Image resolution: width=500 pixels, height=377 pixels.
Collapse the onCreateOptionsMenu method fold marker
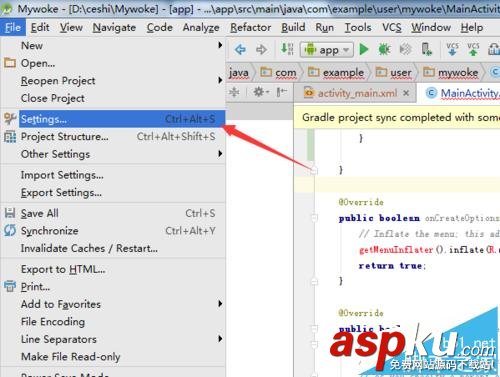click(x=314, y=218)
